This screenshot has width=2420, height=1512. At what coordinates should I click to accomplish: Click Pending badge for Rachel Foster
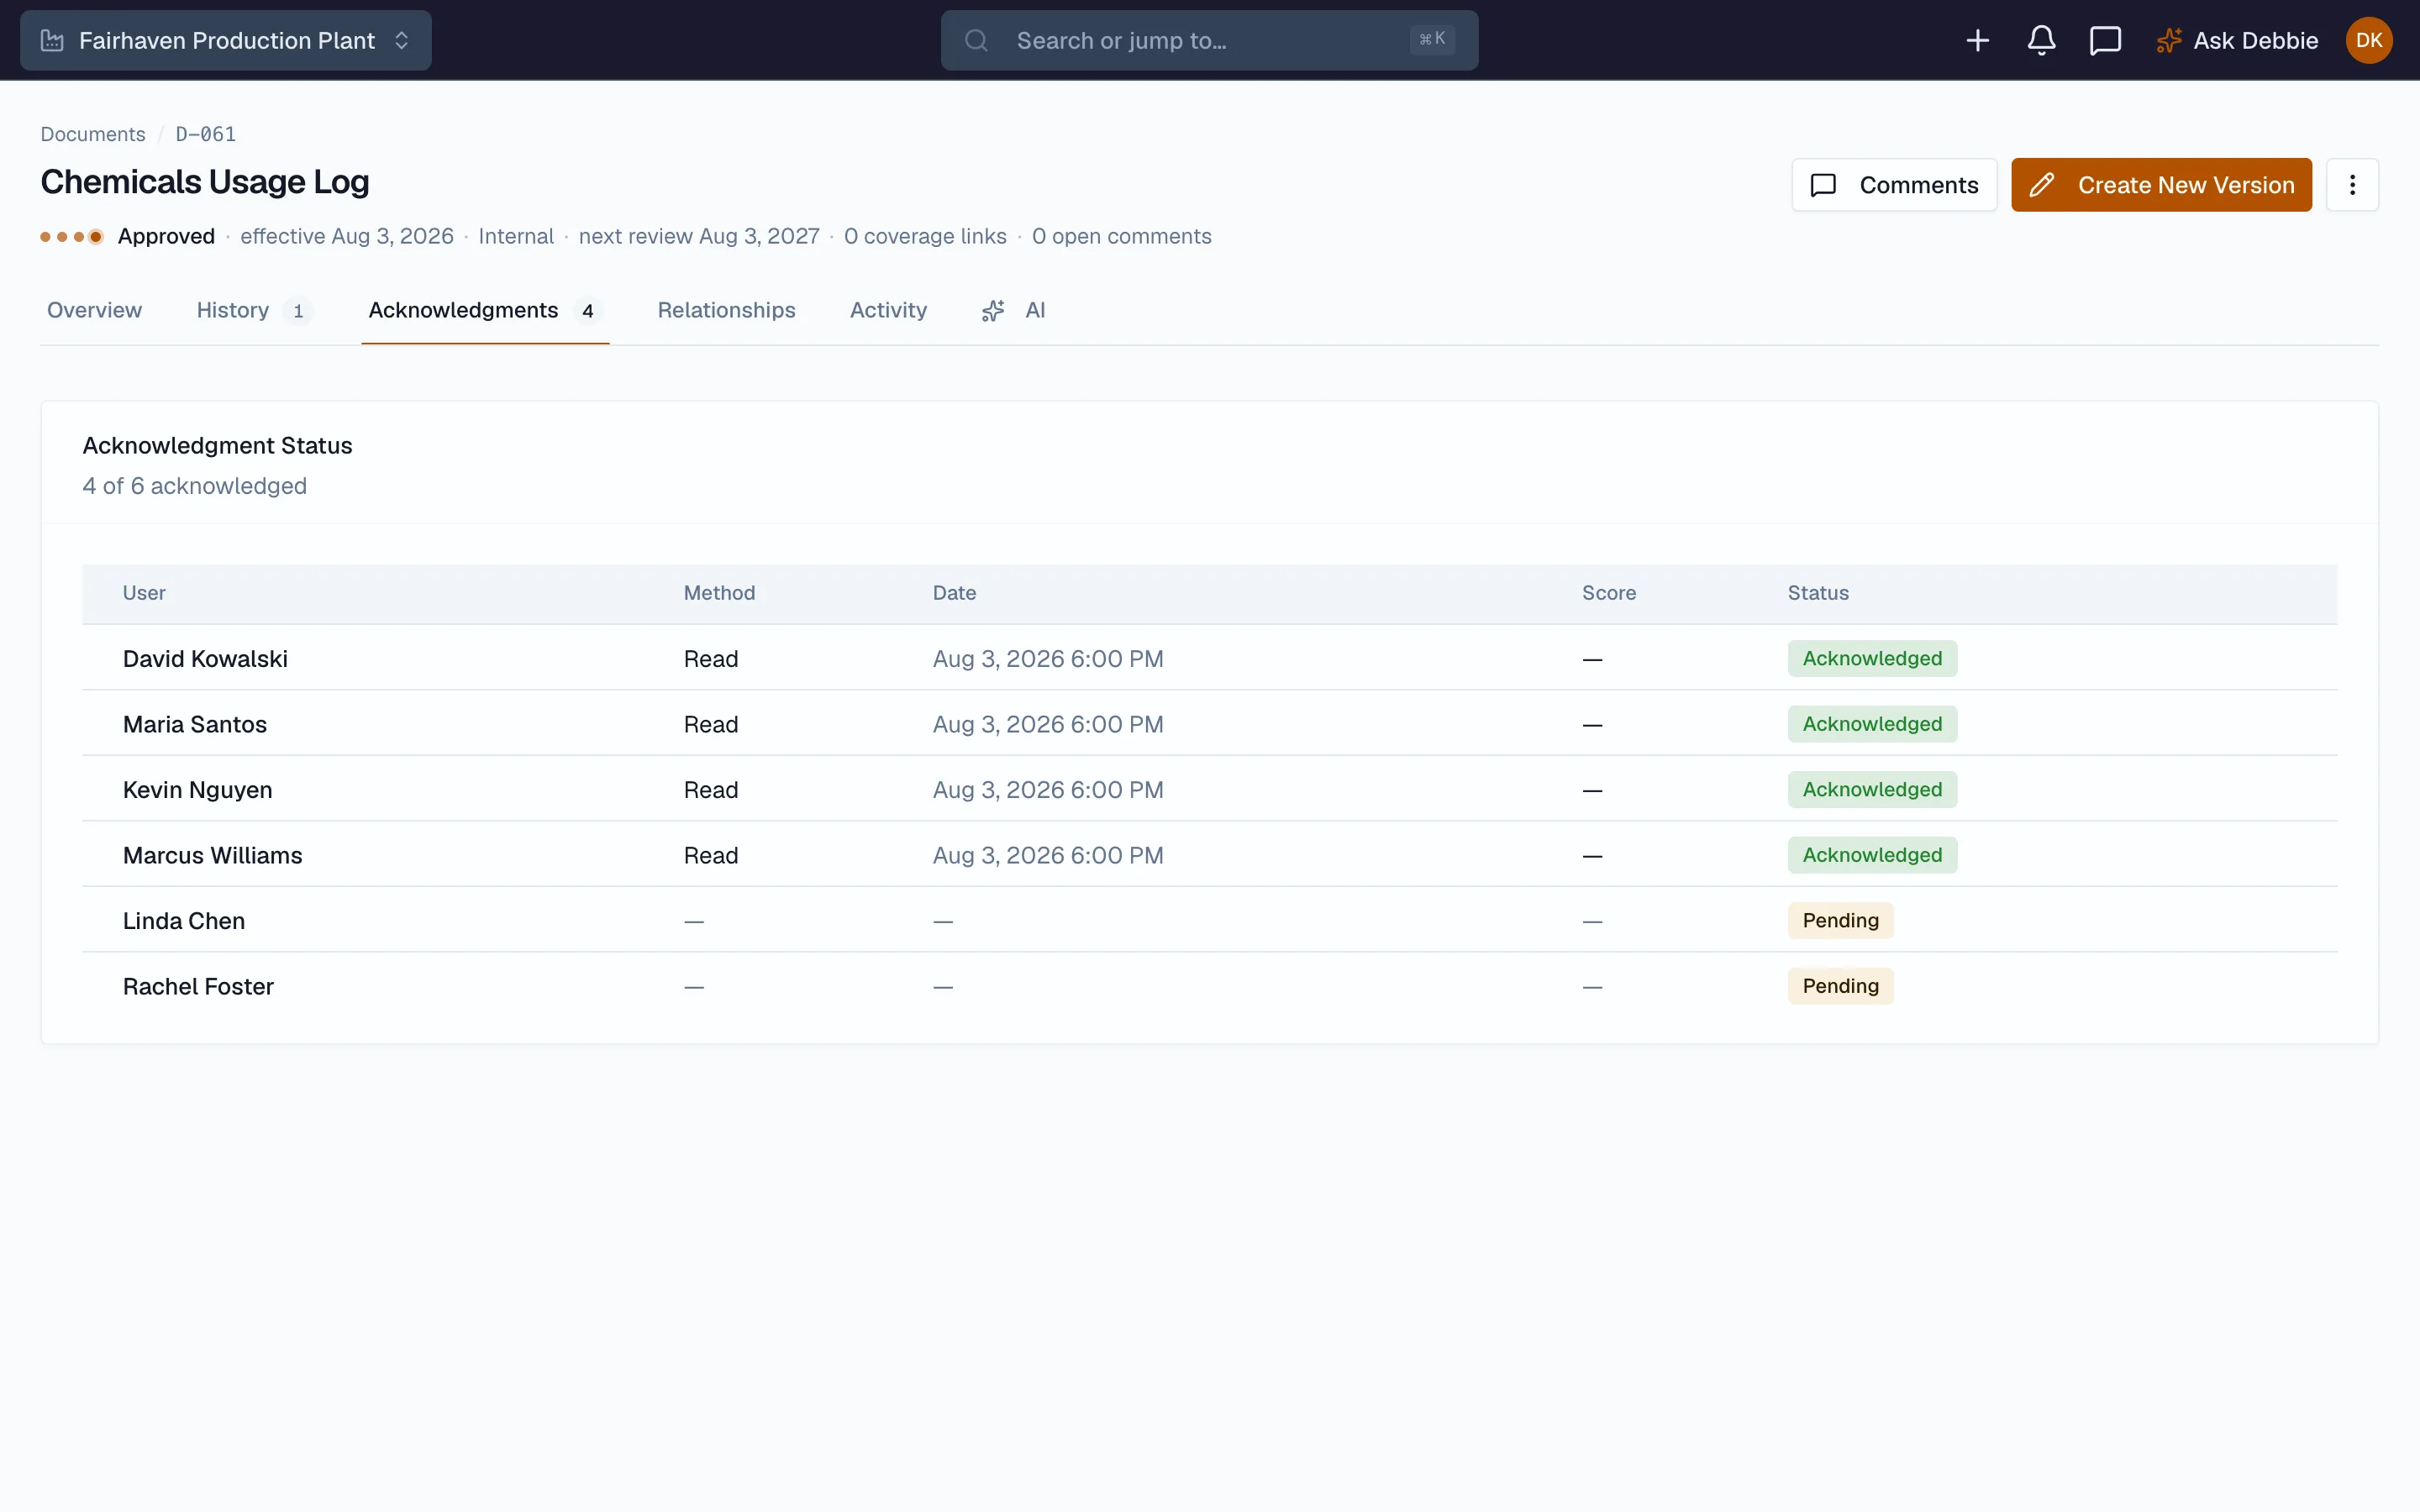tap(1840, 986)
